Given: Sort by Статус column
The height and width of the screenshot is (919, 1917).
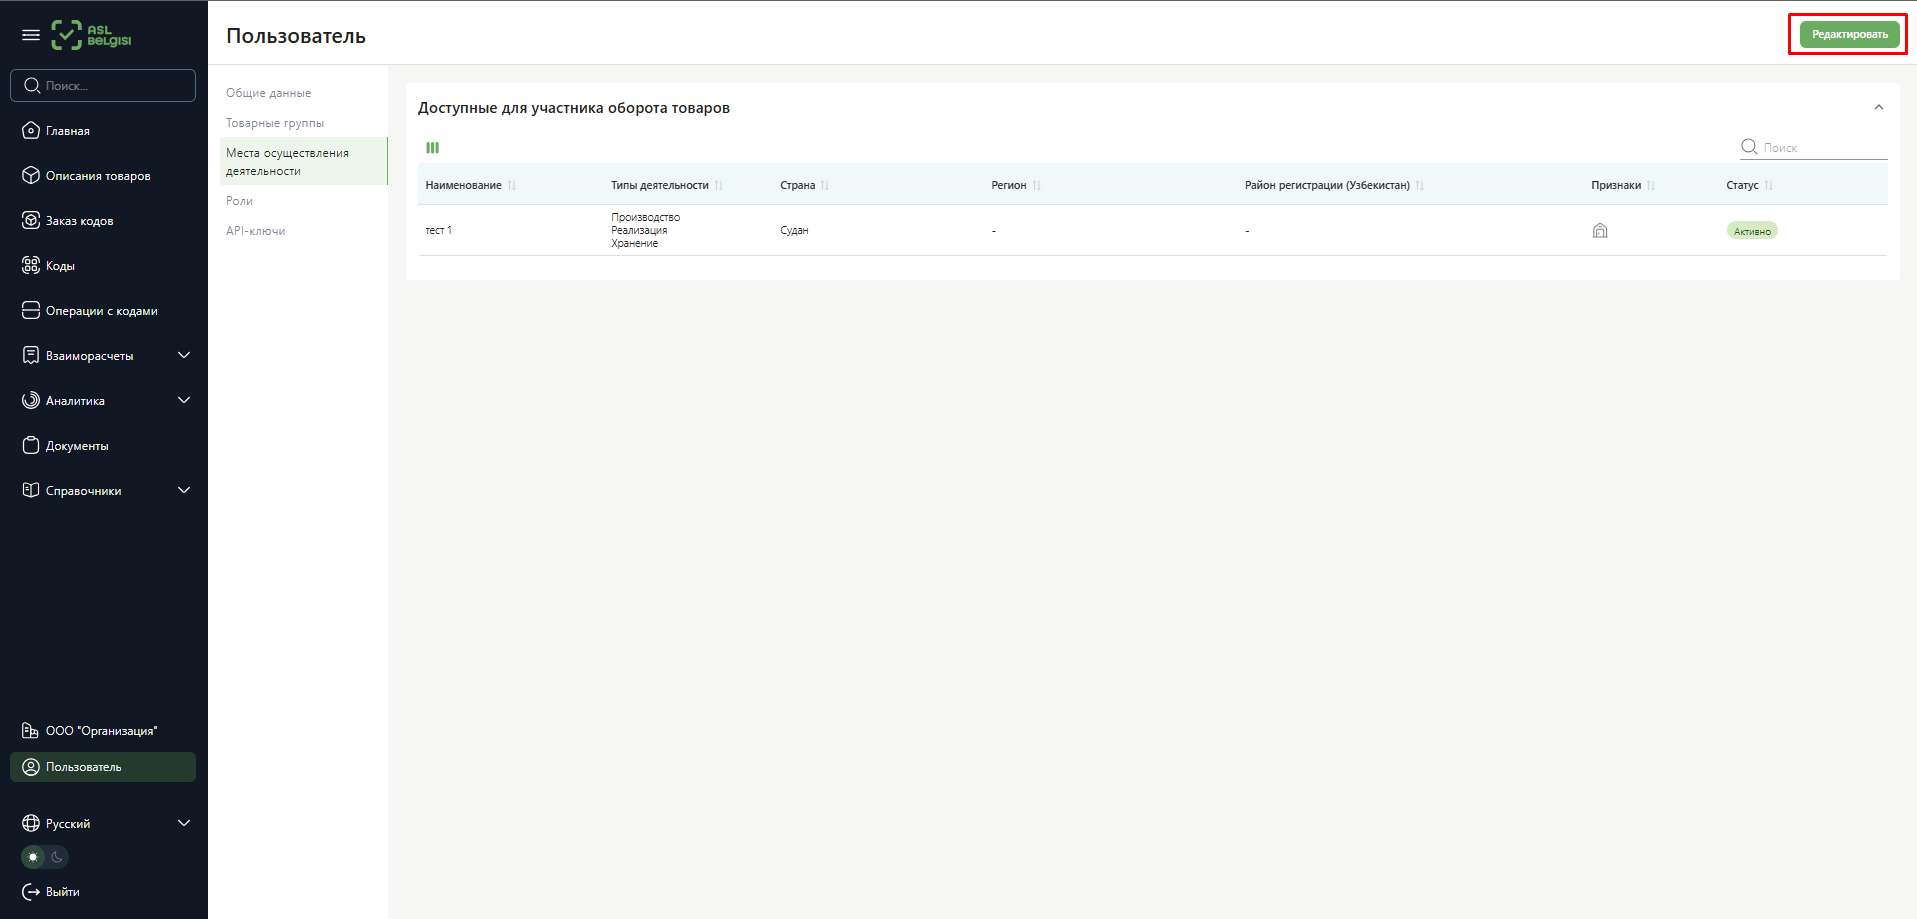Looking at the screenshot, I should click(x=1768, y=185).
